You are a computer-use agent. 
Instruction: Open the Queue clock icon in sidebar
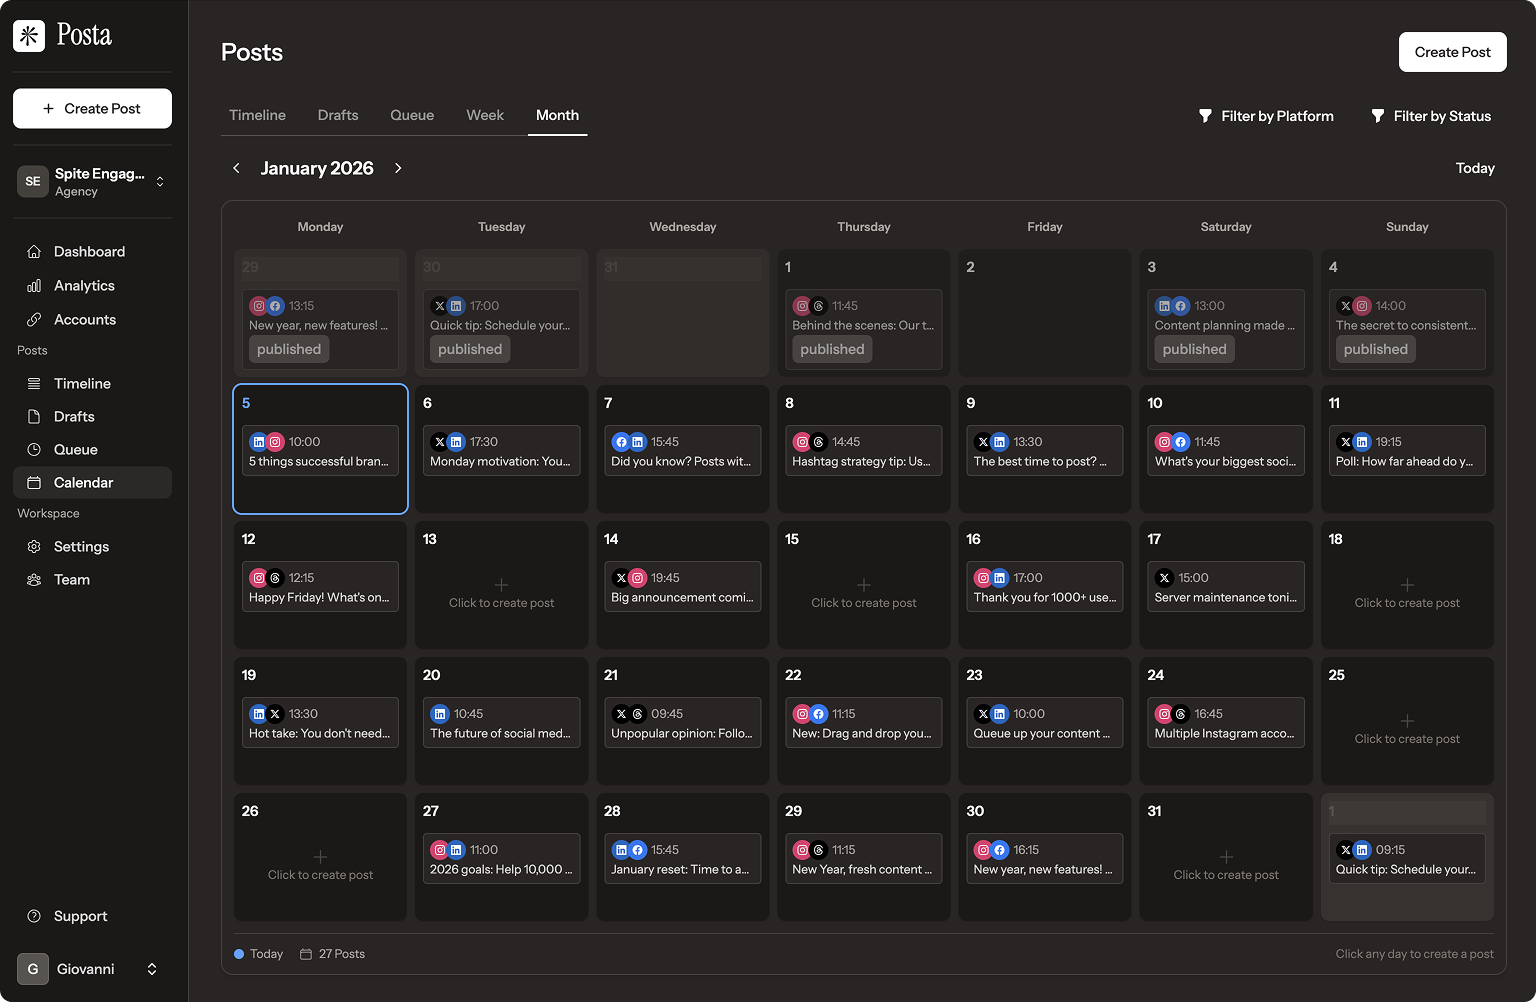tap(34, 450)
